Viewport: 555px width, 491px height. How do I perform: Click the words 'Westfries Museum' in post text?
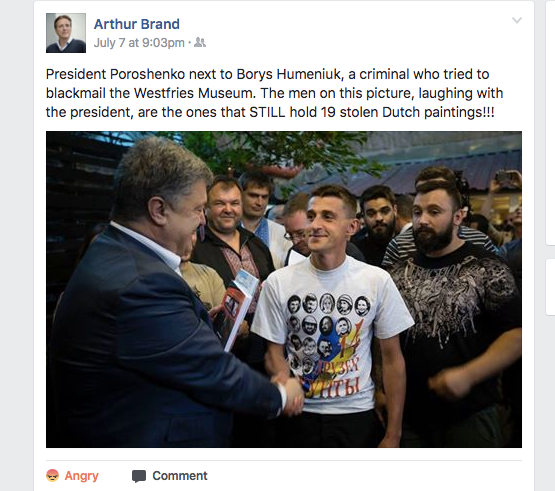pyautogui.click(x=194, y=93)
